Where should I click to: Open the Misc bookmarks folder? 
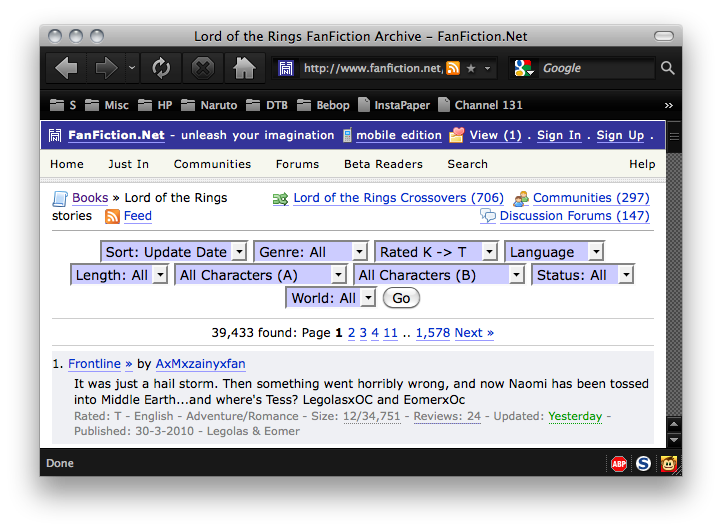coord(107,105)
